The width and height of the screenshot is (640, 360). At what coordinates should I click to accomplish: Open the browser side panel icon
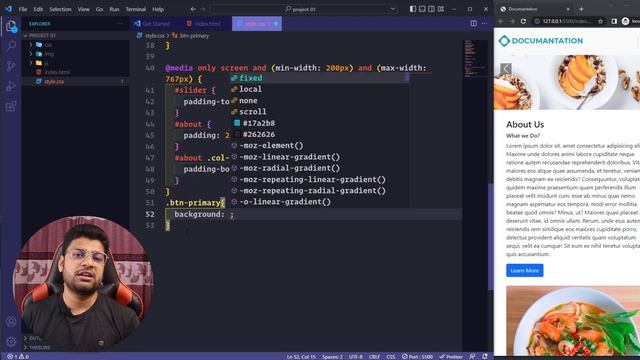[614, 21]
